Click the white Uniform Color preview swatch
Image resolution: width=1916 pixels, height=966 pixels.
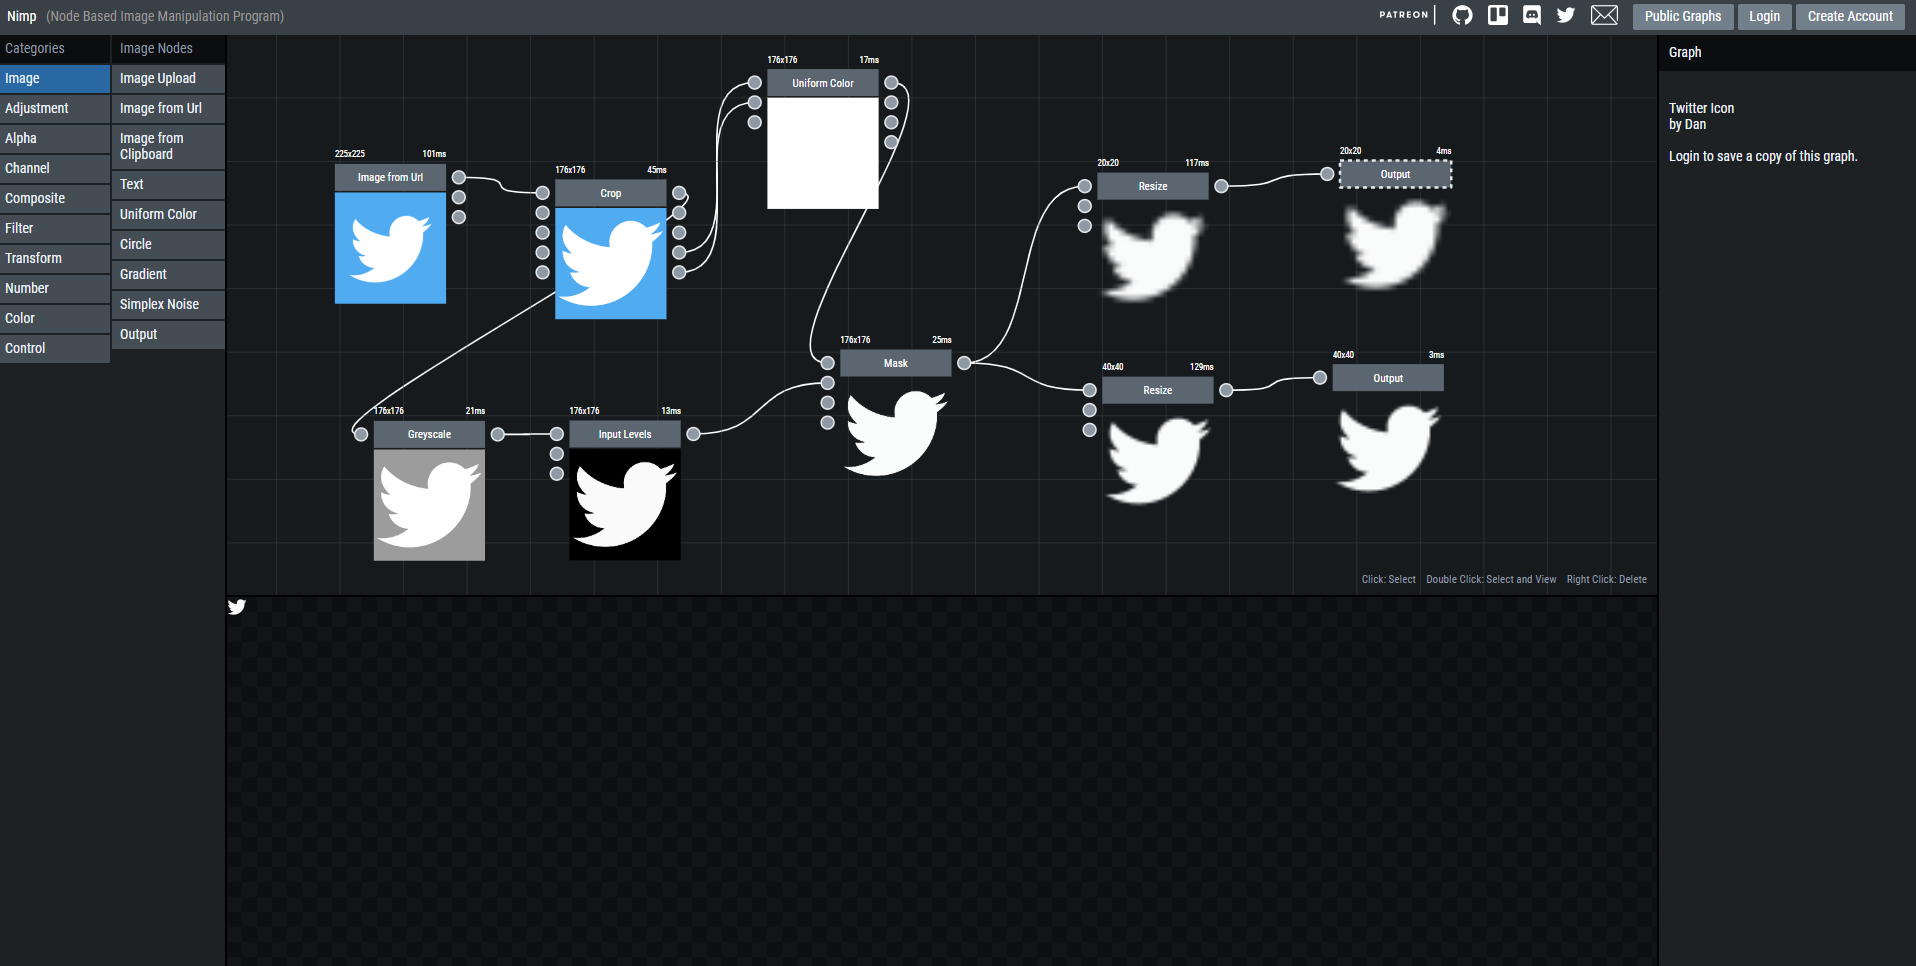click(823, 153)
